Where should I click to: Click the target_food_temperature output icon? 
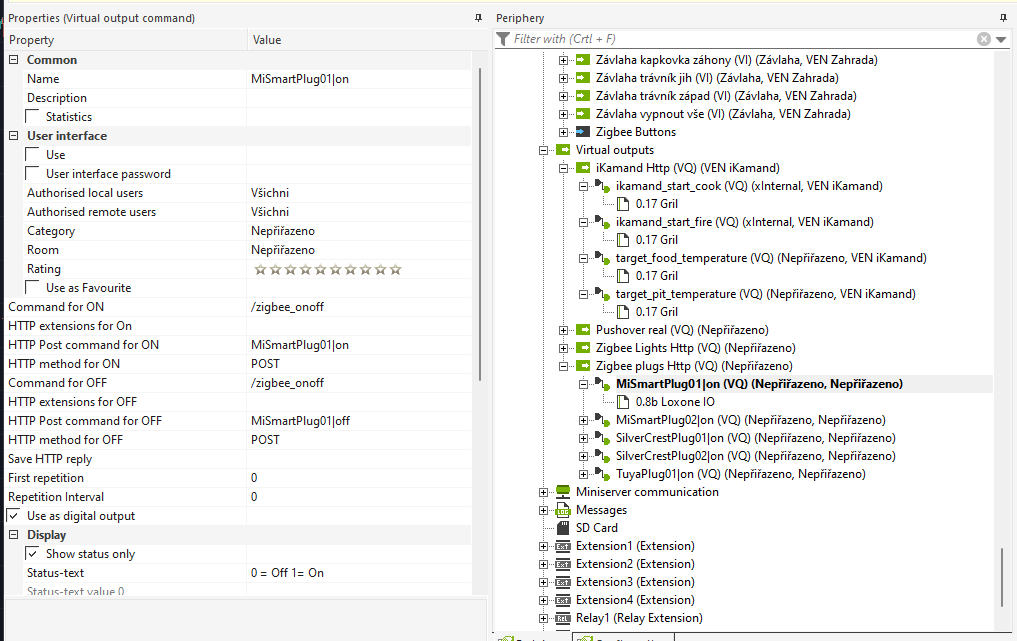pos(603,258)
